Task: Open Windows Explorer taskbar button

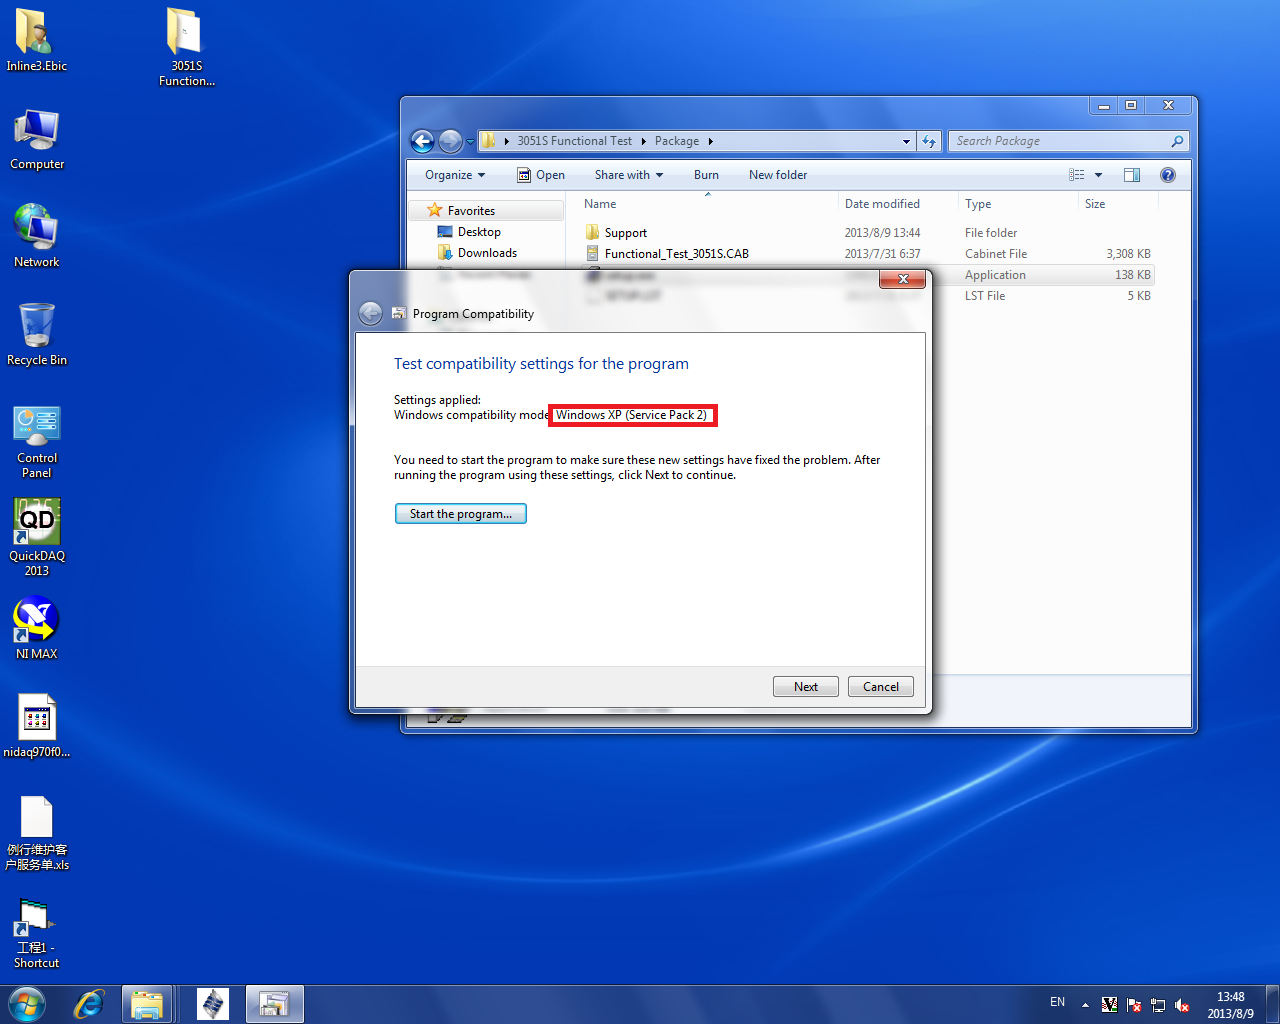Action: click(147, 1004)
